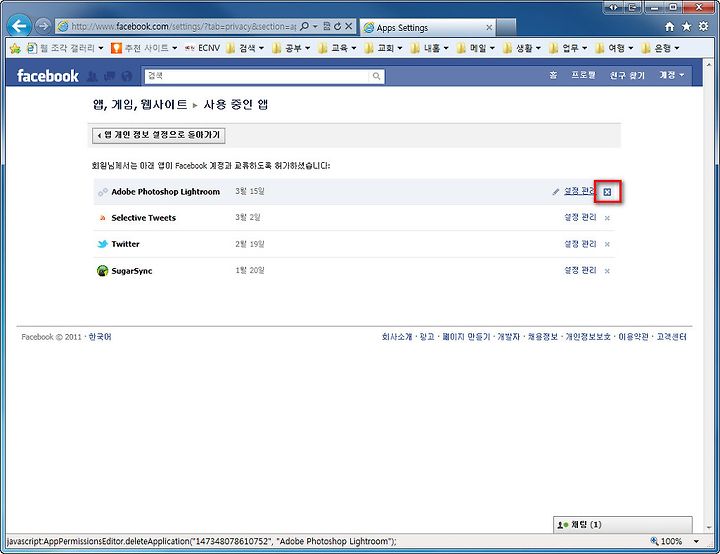Open browser Home icon
Screen dimensions: 720x554
[669, 27]
